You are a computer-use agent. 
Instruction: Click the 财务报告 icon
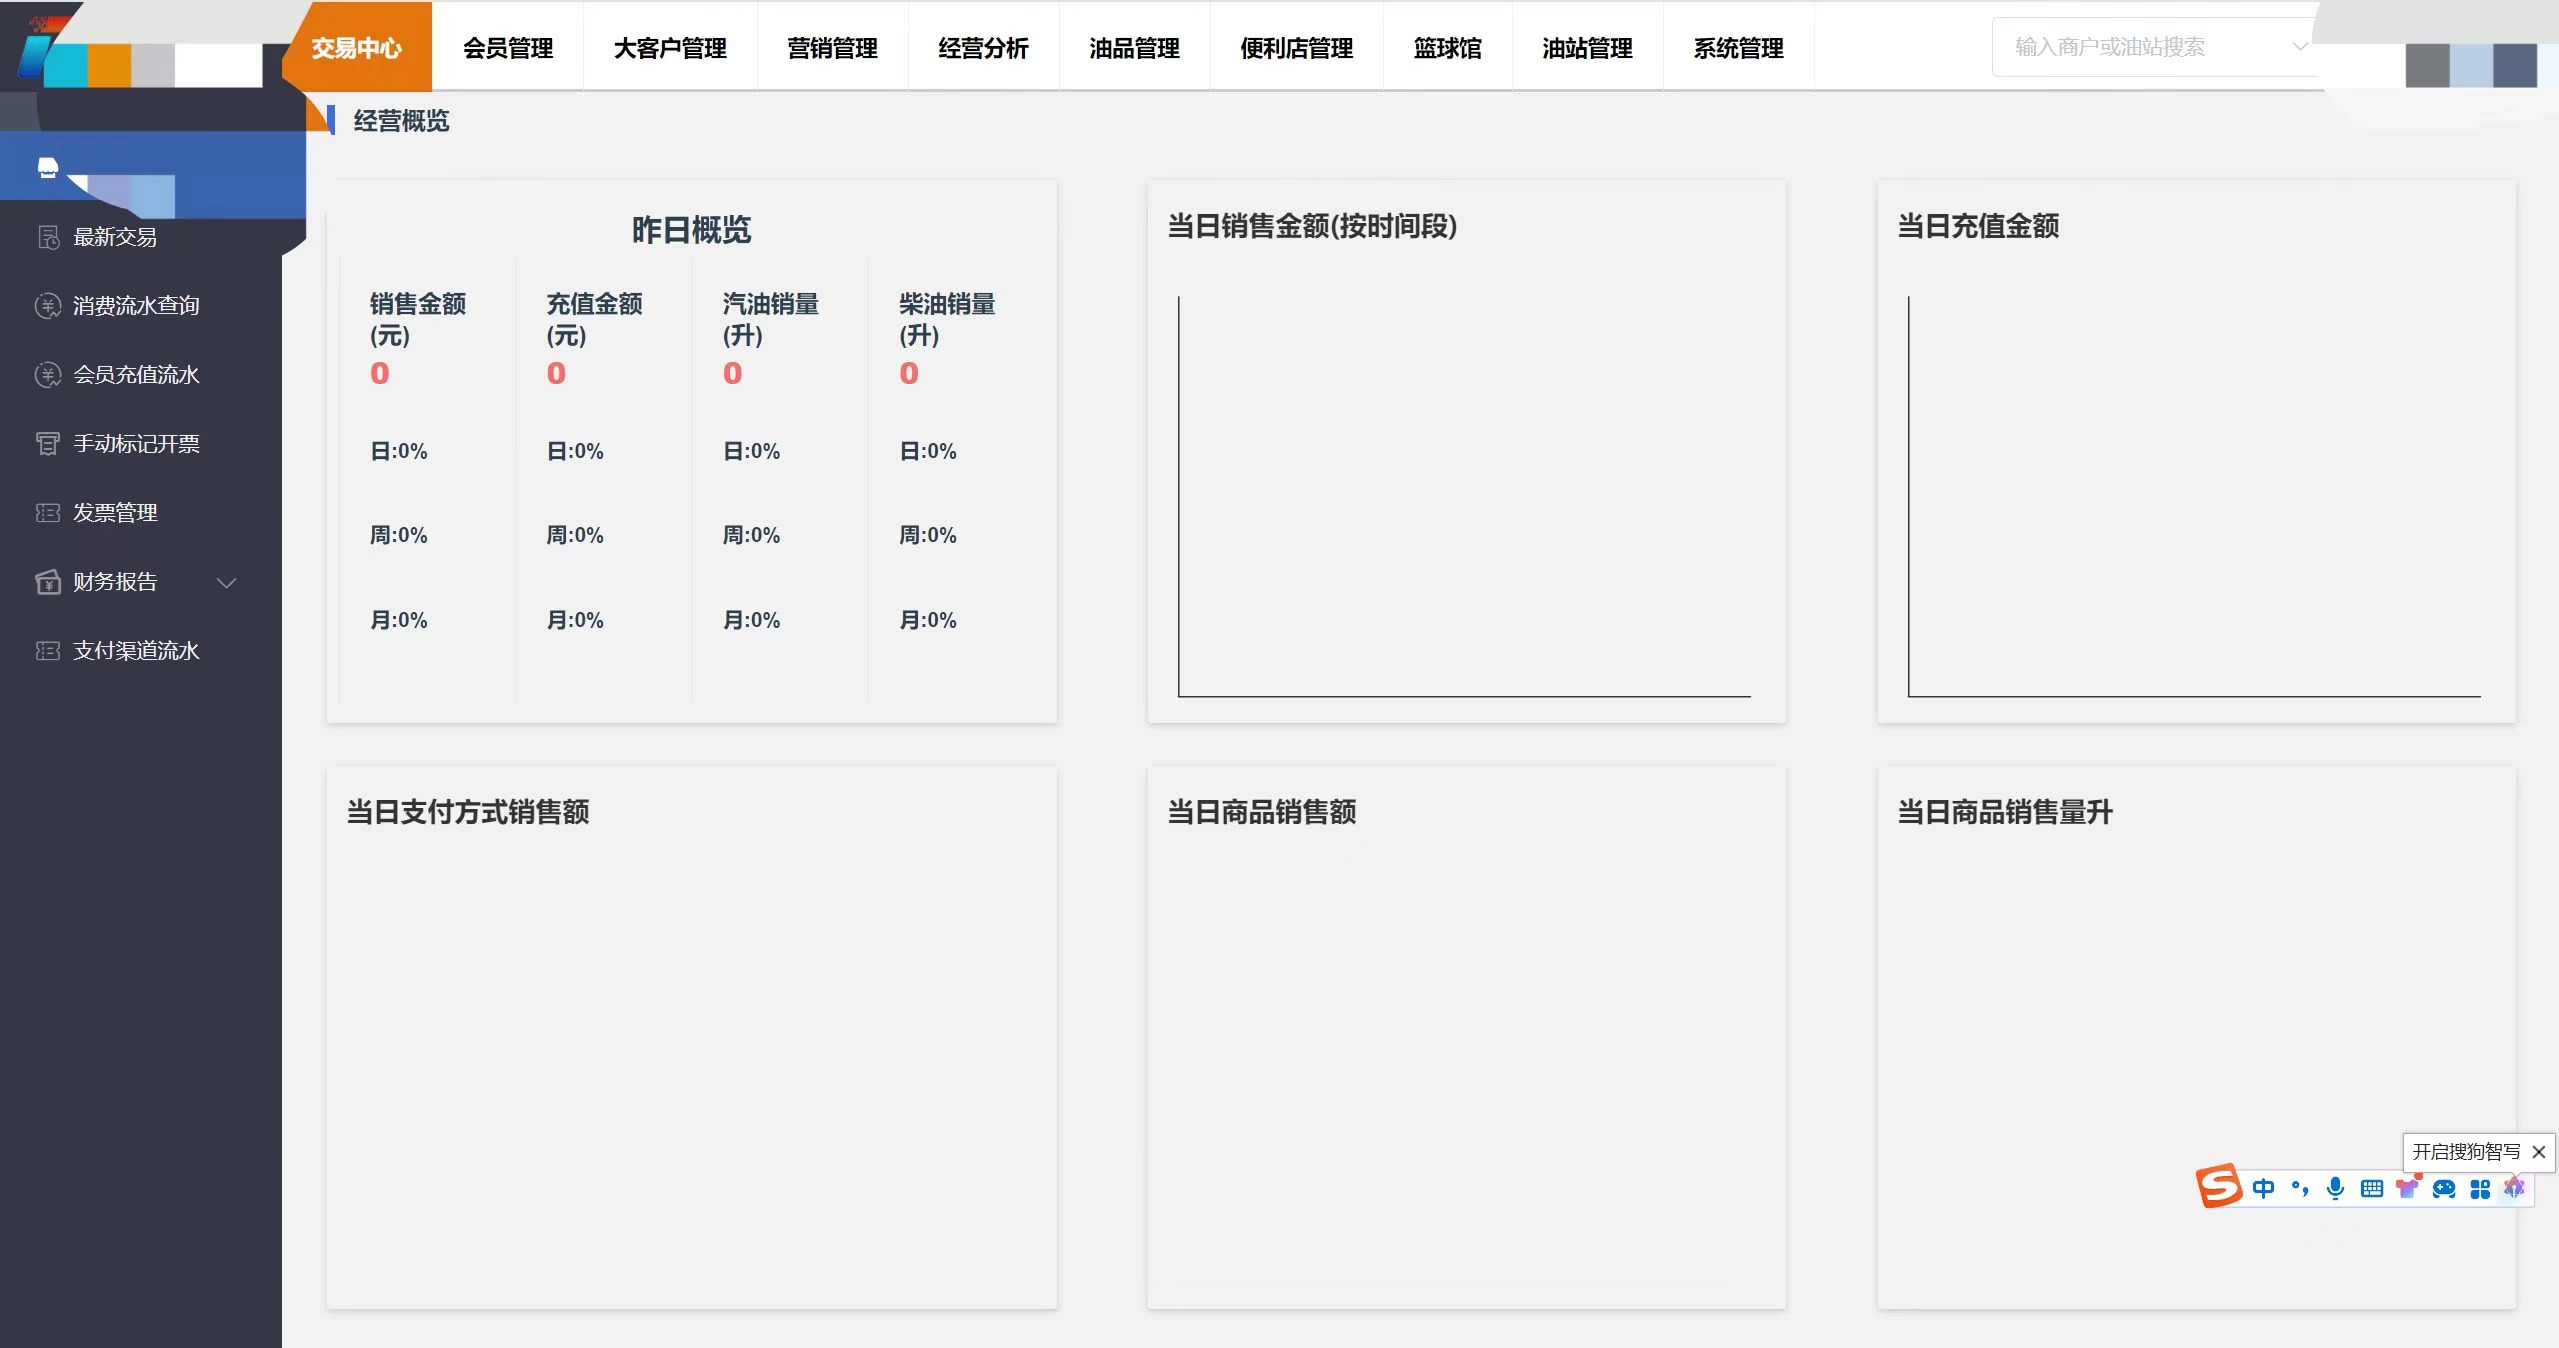tap(48, 582)
